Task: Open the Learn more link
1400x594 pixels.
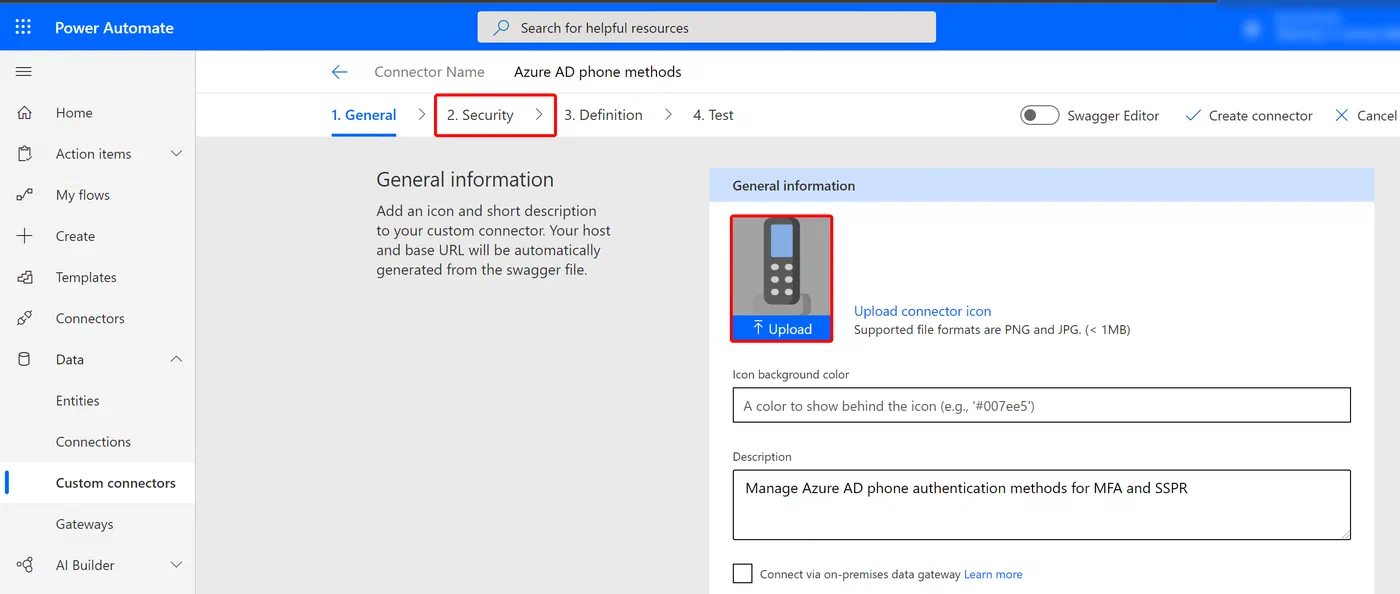Action: click(993, 574)
